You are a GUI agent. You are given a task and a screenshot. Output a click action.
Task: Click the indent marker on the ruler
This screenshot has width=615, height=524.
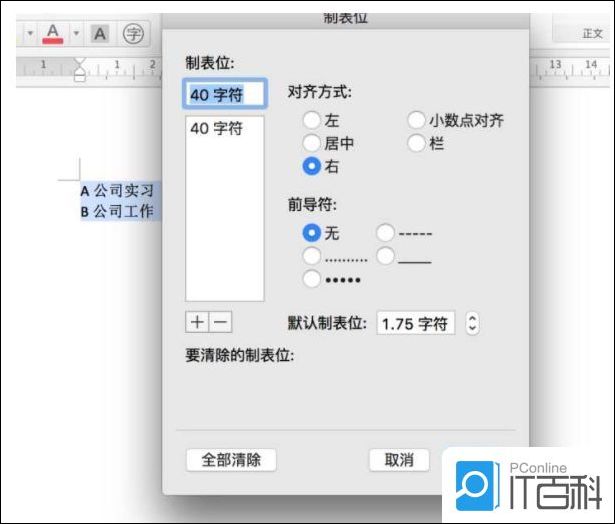click(80, 69)
